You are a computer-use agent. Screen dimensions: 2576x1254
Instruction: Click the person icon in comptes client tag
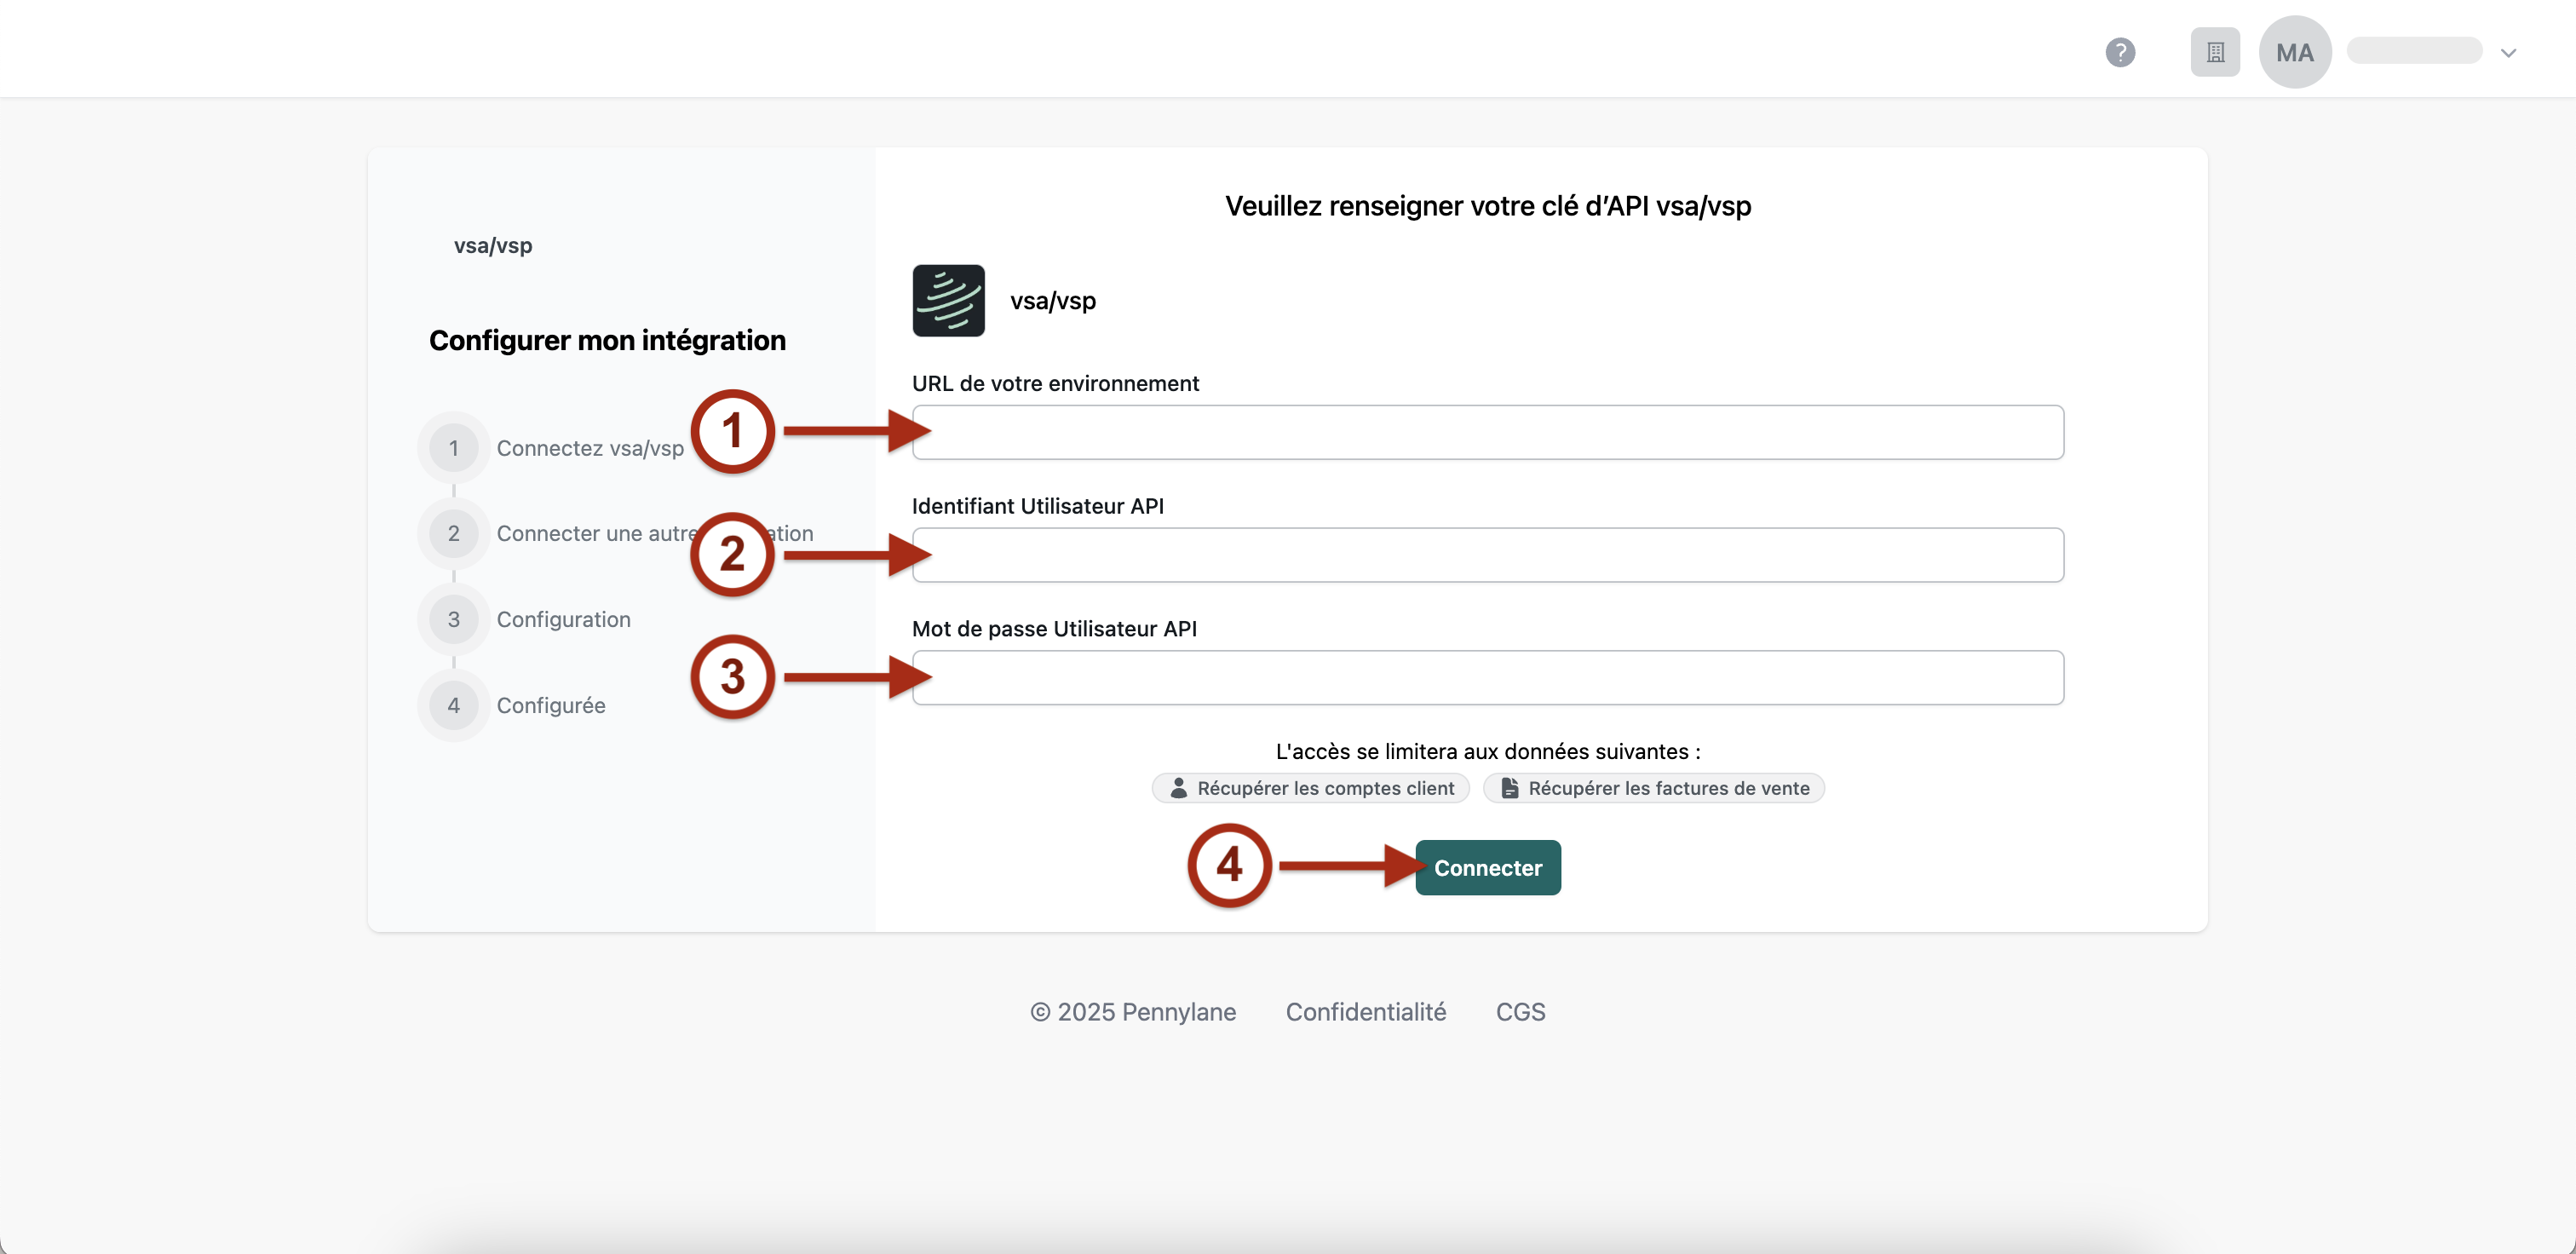[1178, 788]
